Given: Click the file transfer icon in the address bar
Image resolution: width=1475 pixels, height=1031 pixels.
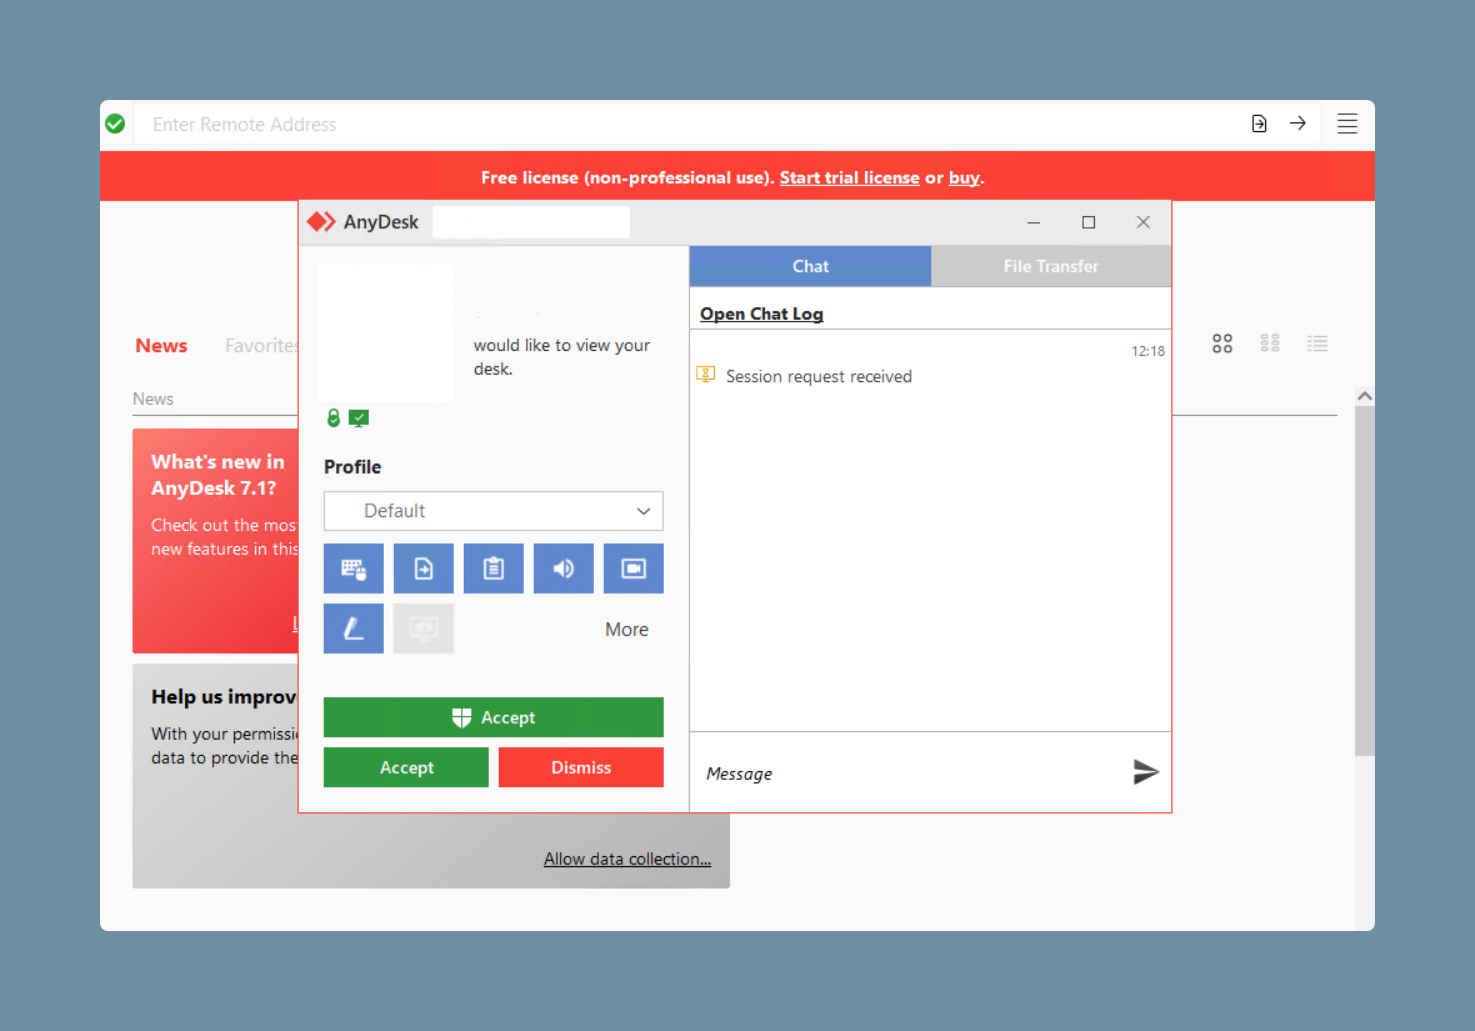Looking at the screenshot, I should point(1259,123).
